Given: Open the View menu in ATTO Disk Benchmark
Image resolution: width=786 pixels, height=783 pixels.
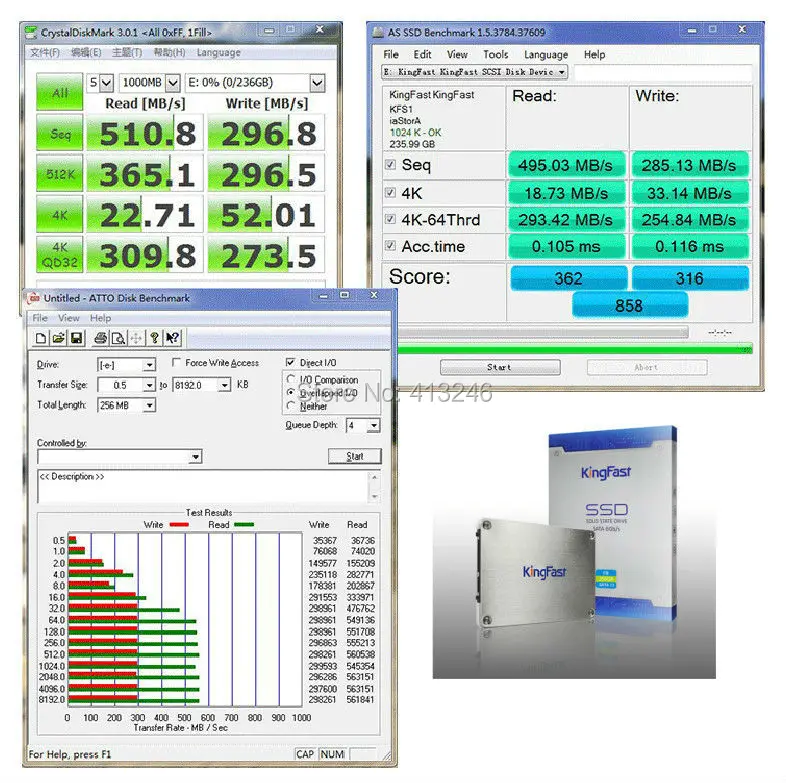Looking at the screenshot, I should click(x=69, y=318).
